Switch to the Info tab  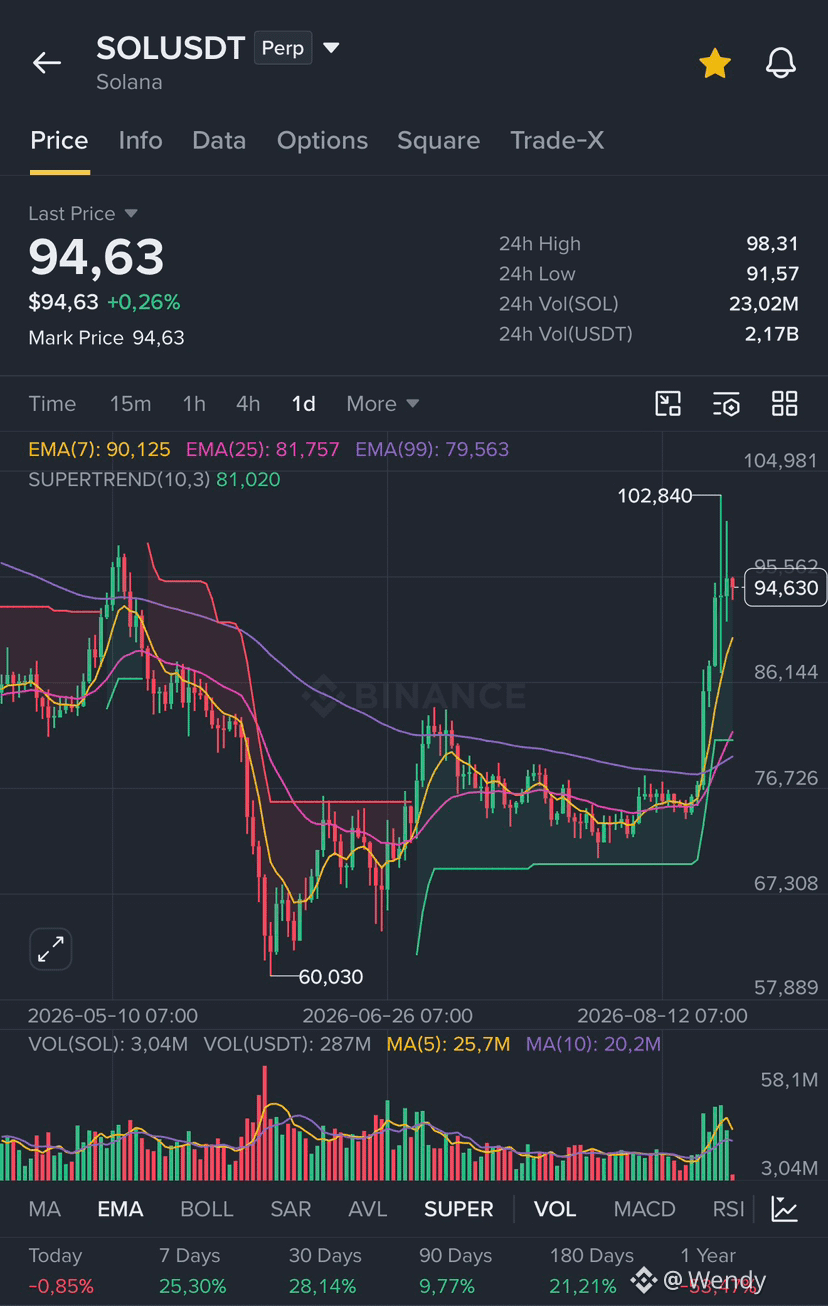pos(140,140)
